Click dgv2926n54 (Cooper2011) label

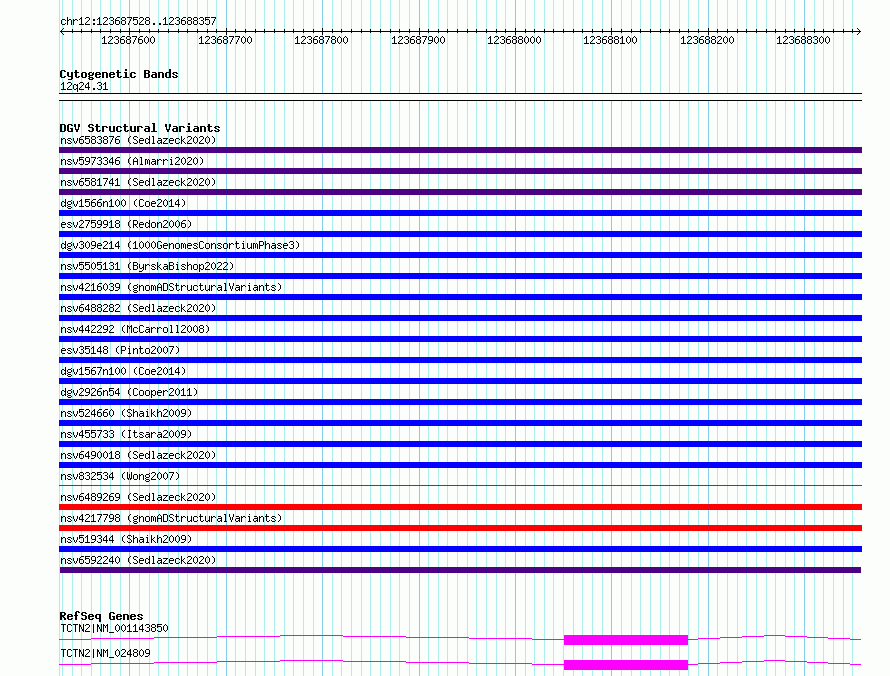[x=129, y=392]
